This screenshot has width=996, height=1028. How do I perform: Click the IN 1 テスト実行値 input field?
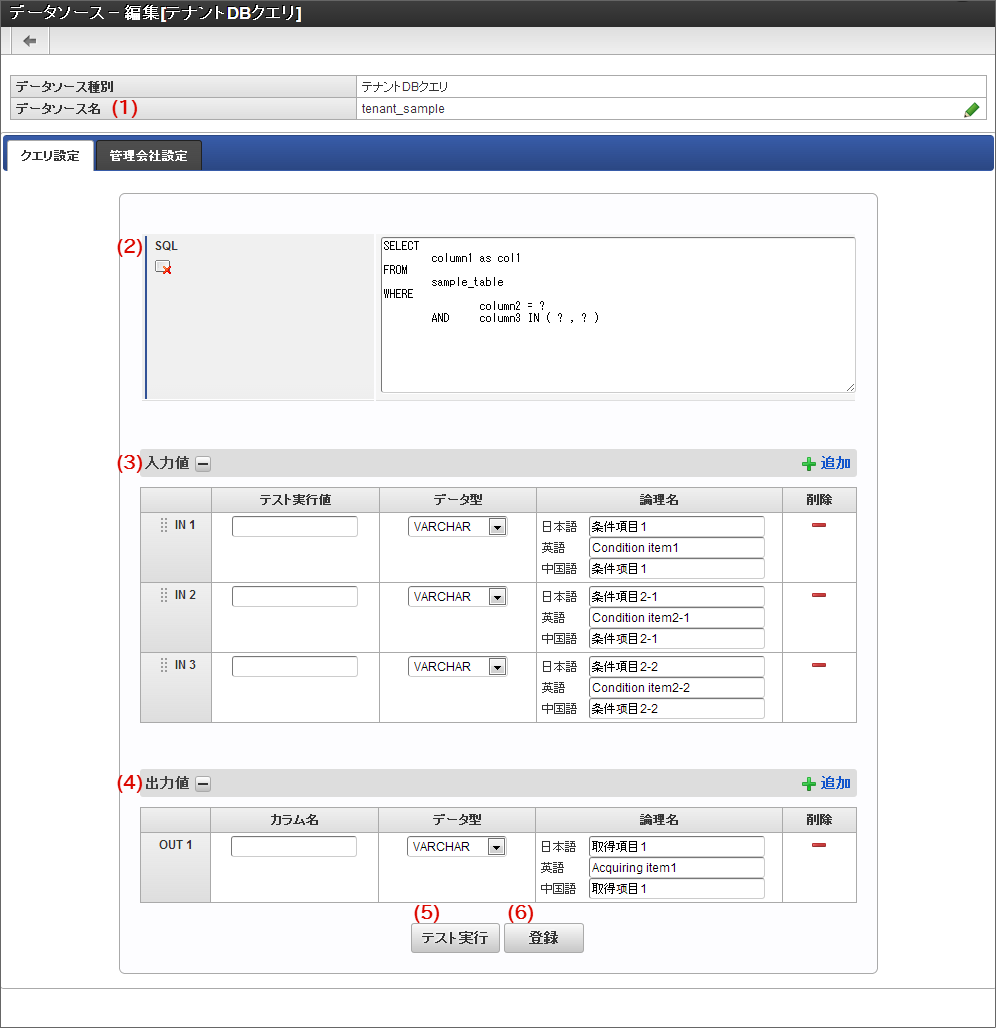294,527
